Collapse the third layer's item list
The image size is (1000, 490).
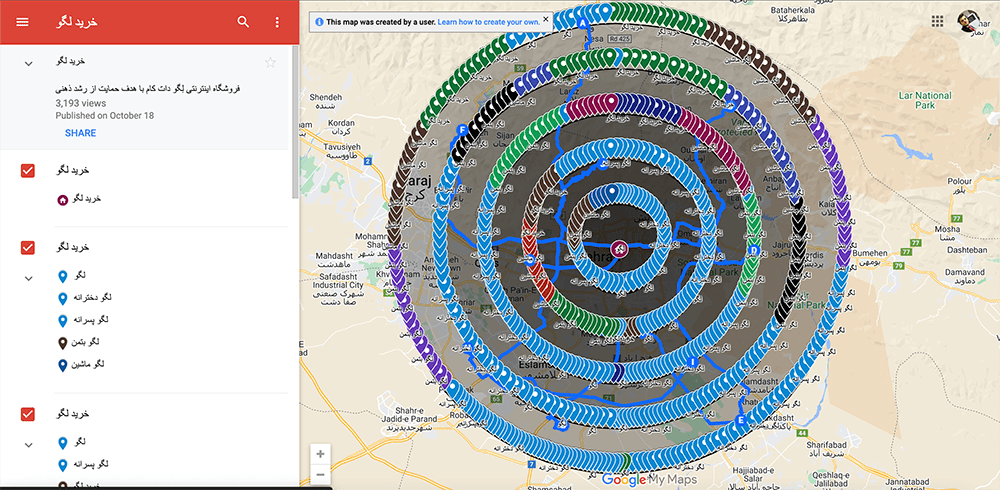(x=29, y=444)
